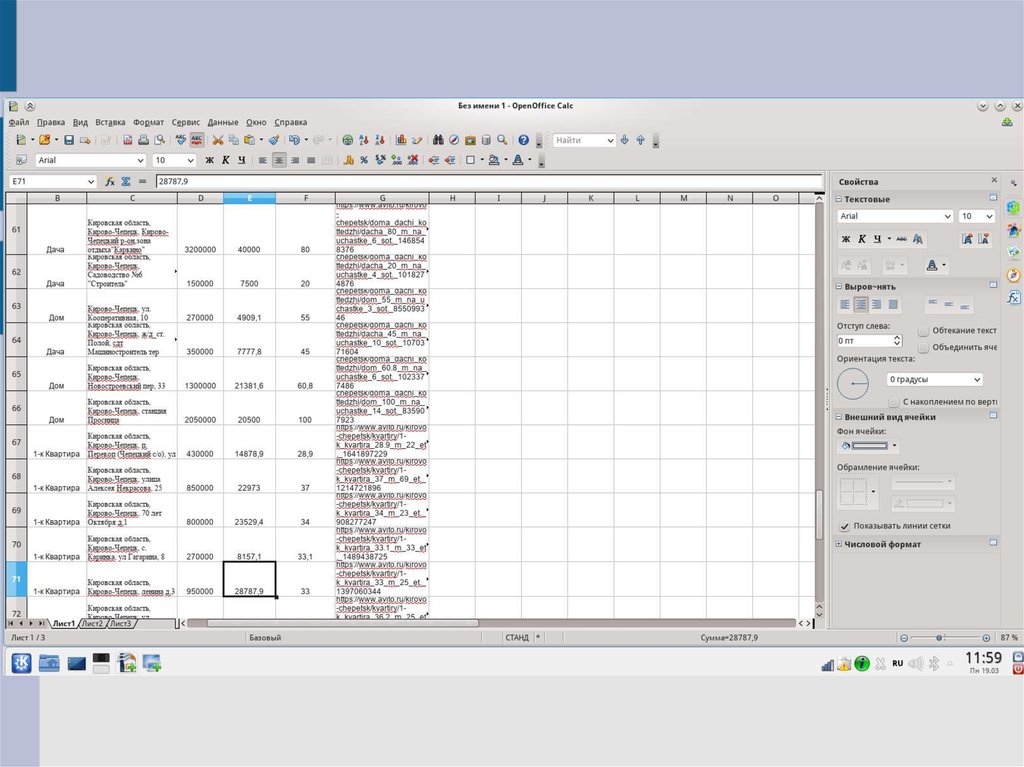This screenshot has width=1024, height=767.
Task: Click the G column header
Action: coord(382,198)
